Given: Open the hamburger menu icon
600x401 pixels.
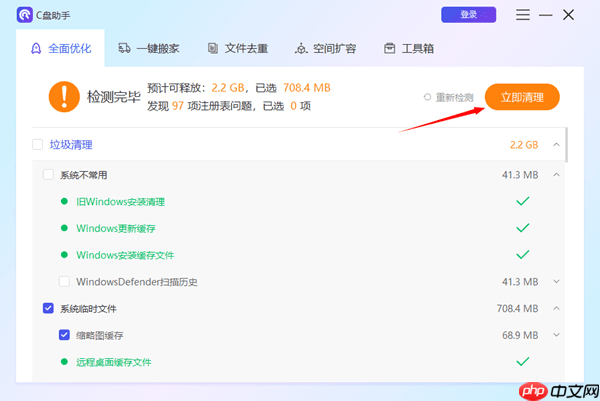Looking at the screenshot, I should click(523, 15).
